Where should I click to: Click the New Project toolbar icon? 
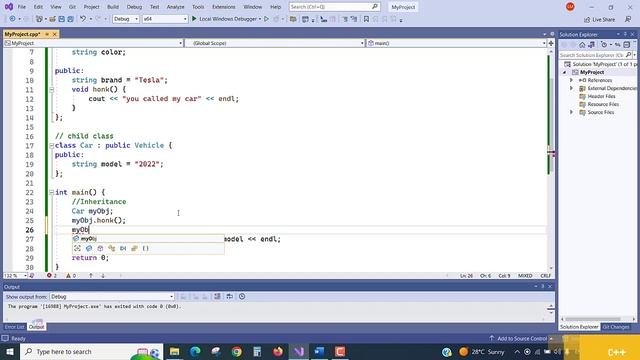pos(39,19)
